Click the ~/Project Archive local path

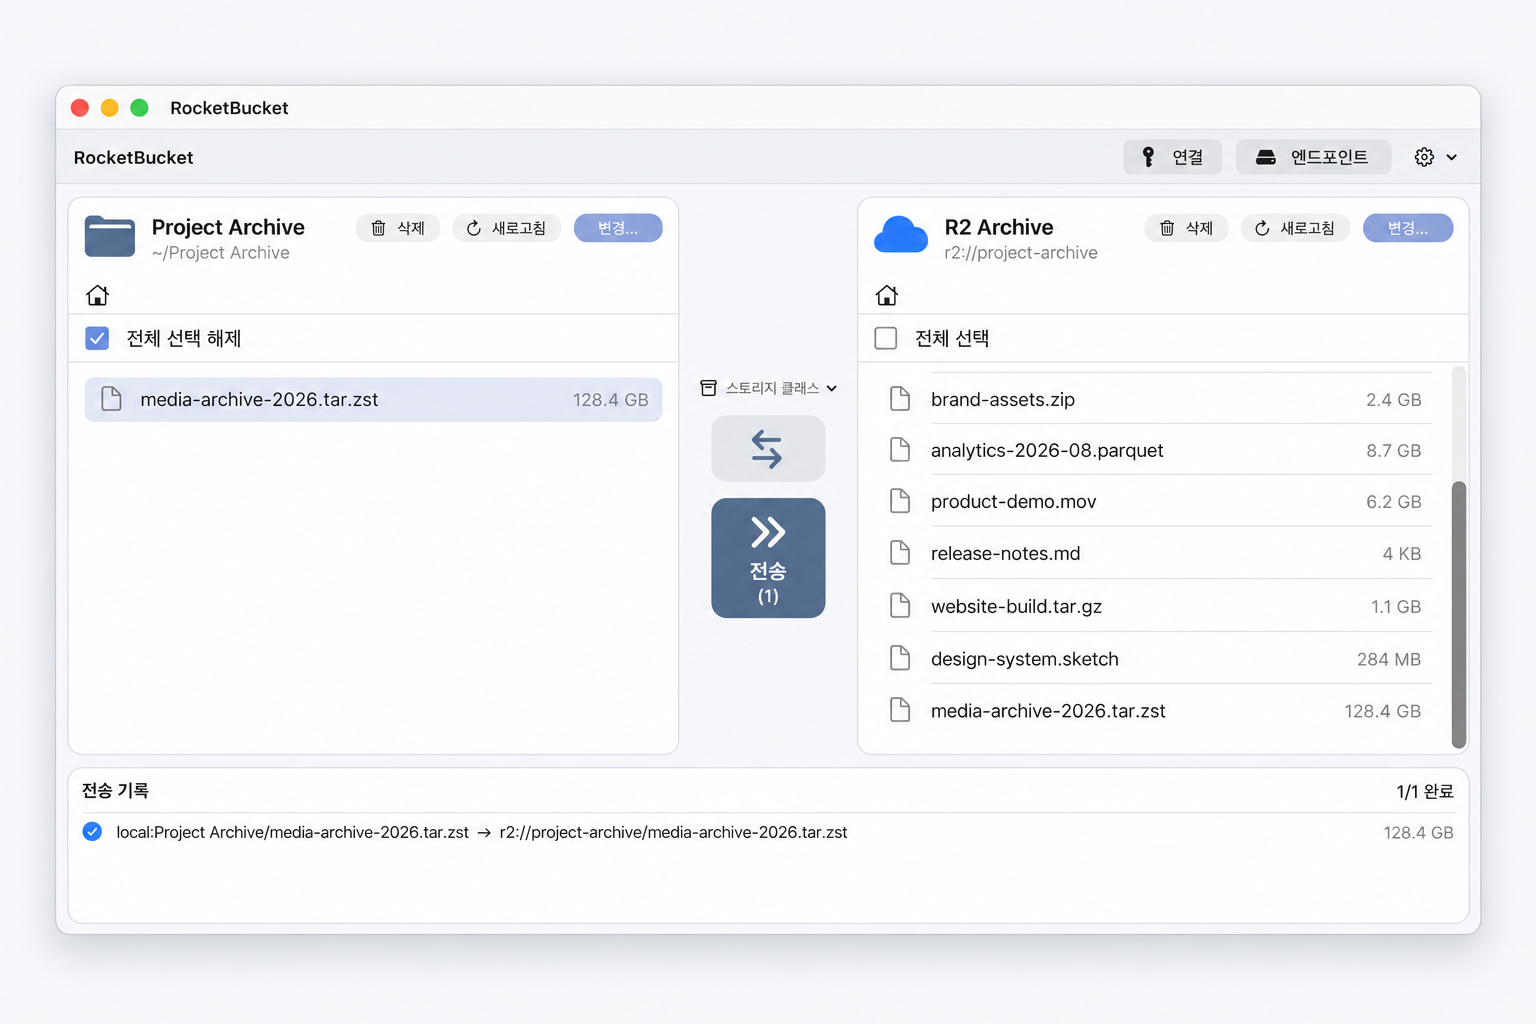point(221,253)
